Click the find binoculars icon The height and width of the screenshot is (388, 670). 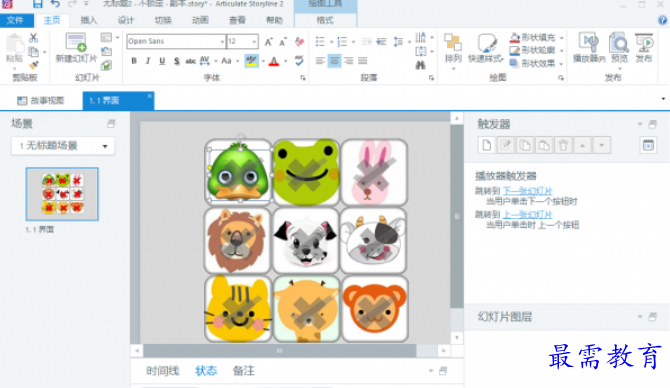[x=420, y=65]
